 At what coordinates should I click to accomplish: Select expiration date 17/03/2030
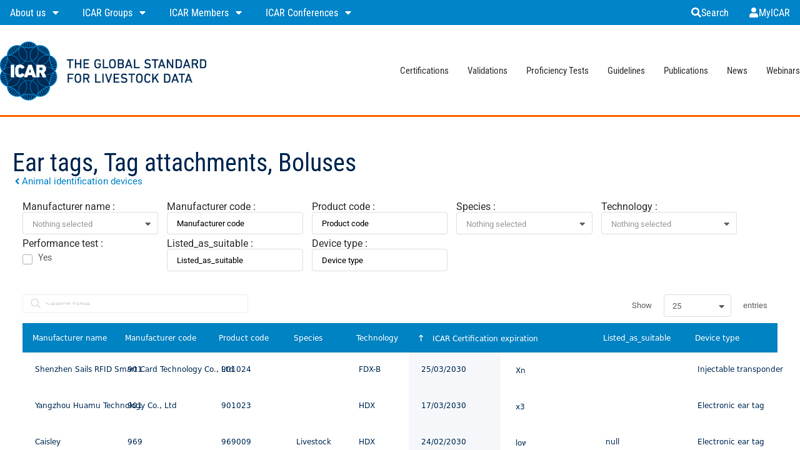point(443,406)
